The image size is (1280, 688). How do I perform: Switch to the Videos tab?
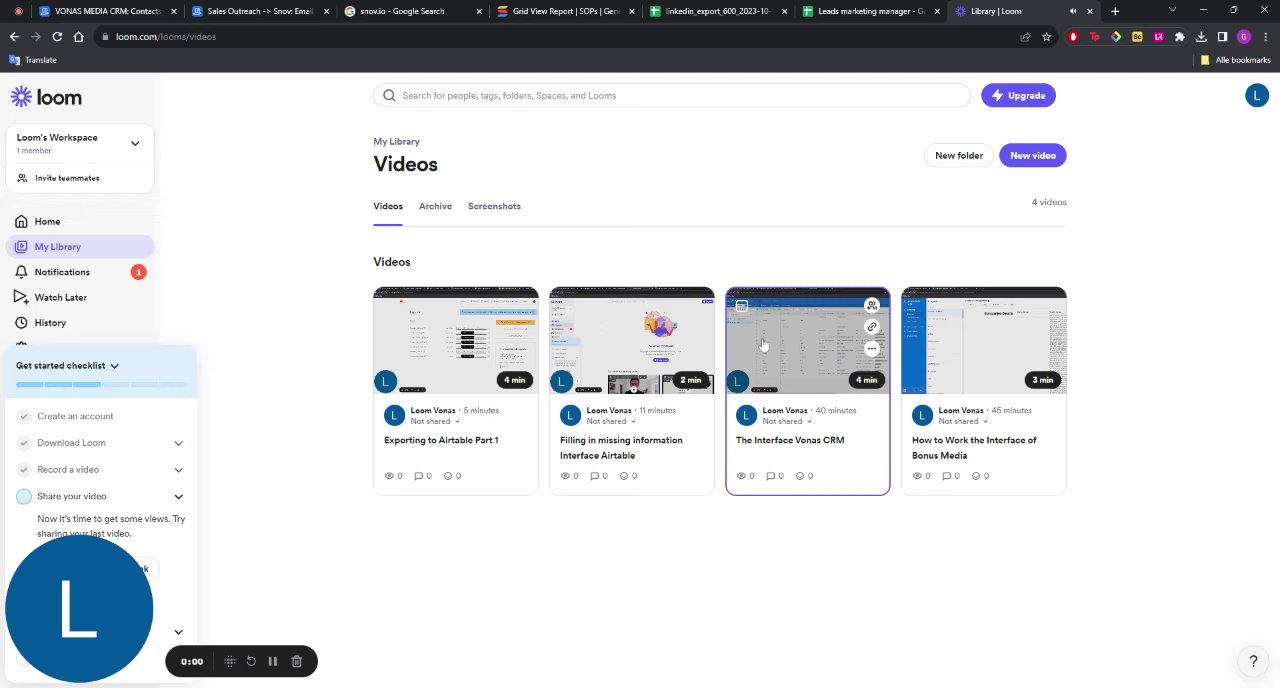pyautogui.click(x=388, y=206)
